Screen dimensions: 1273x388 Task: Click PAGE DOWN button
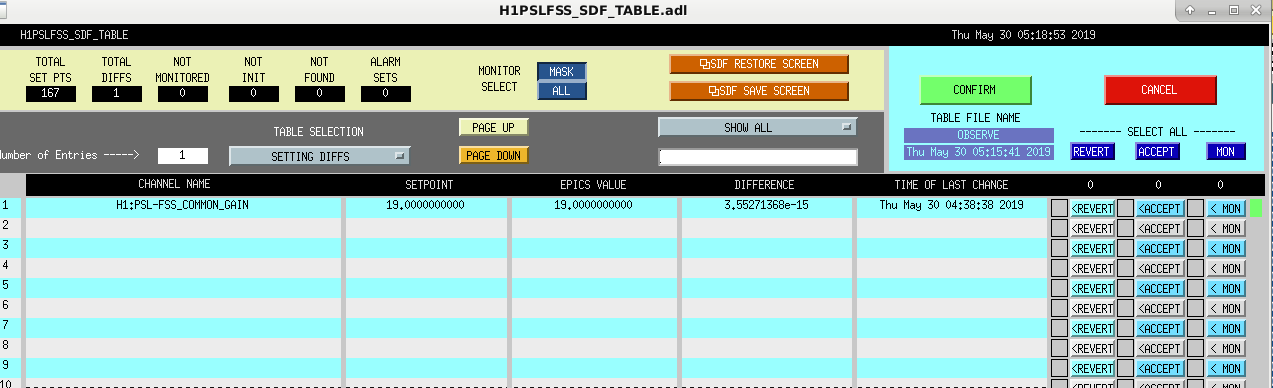(493, 156)
